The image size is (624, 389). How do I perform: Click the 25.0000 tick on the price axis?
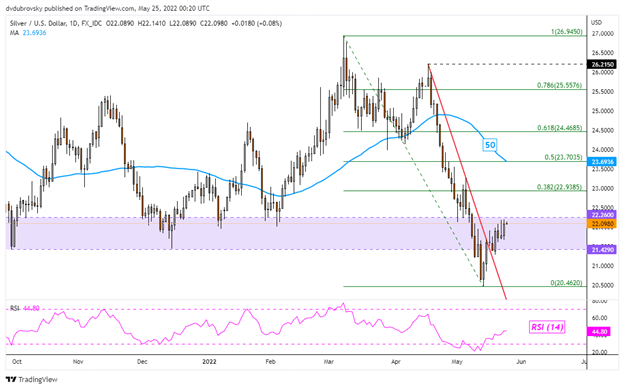pyautogui.click(x=602, y=111)
